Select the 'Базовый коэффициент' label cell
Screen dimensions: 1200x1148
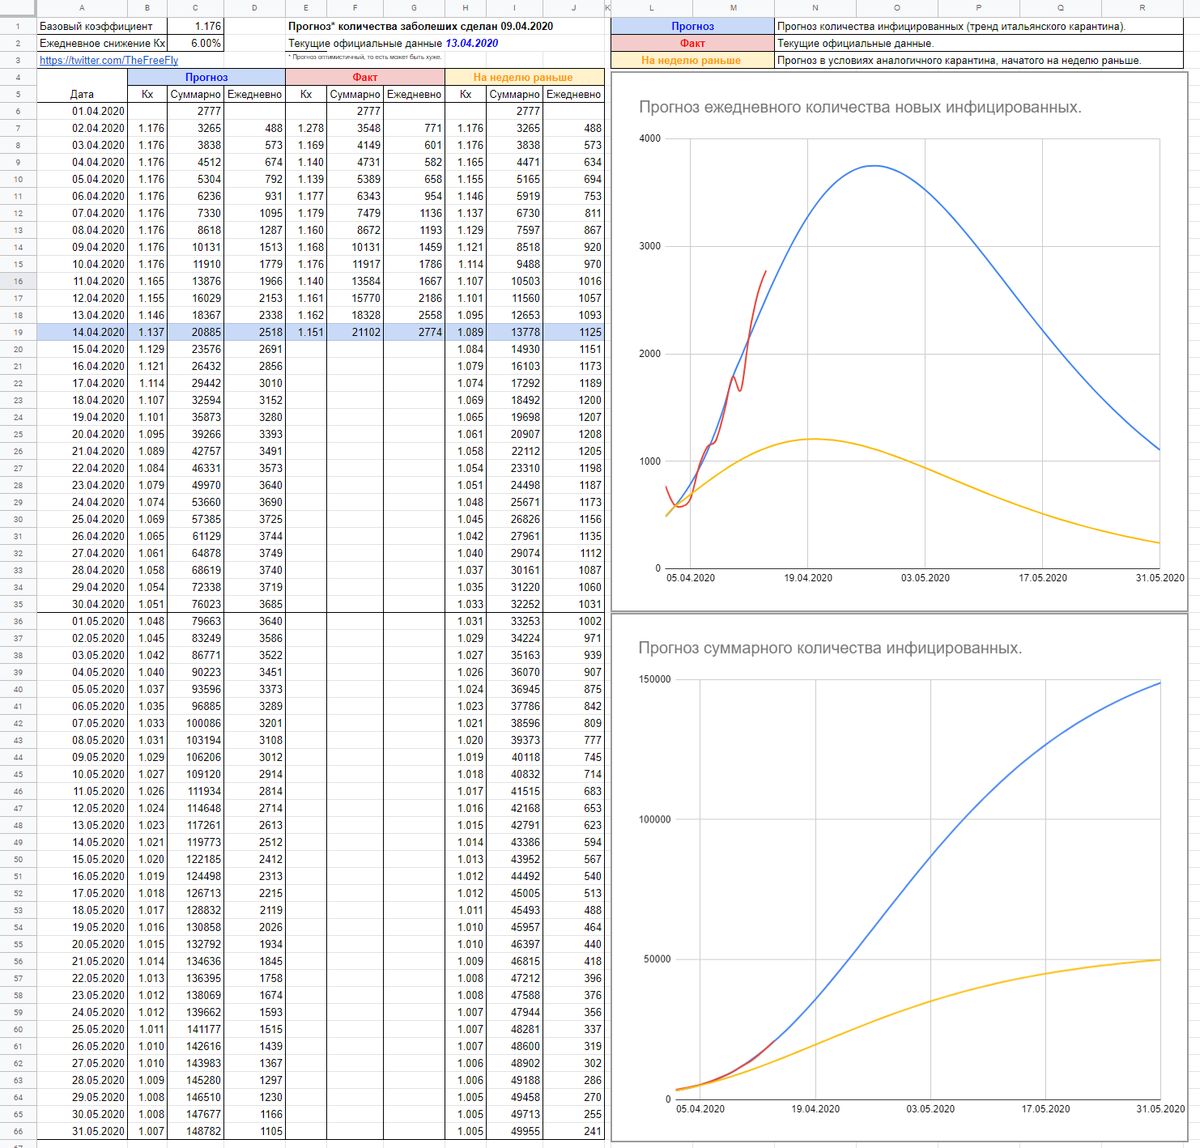(x=82, y=26)
